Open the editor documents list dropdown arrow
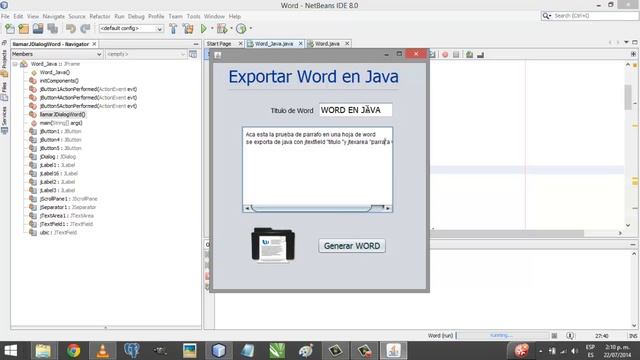Screen dimensions: 640x360 click(627, 42)
